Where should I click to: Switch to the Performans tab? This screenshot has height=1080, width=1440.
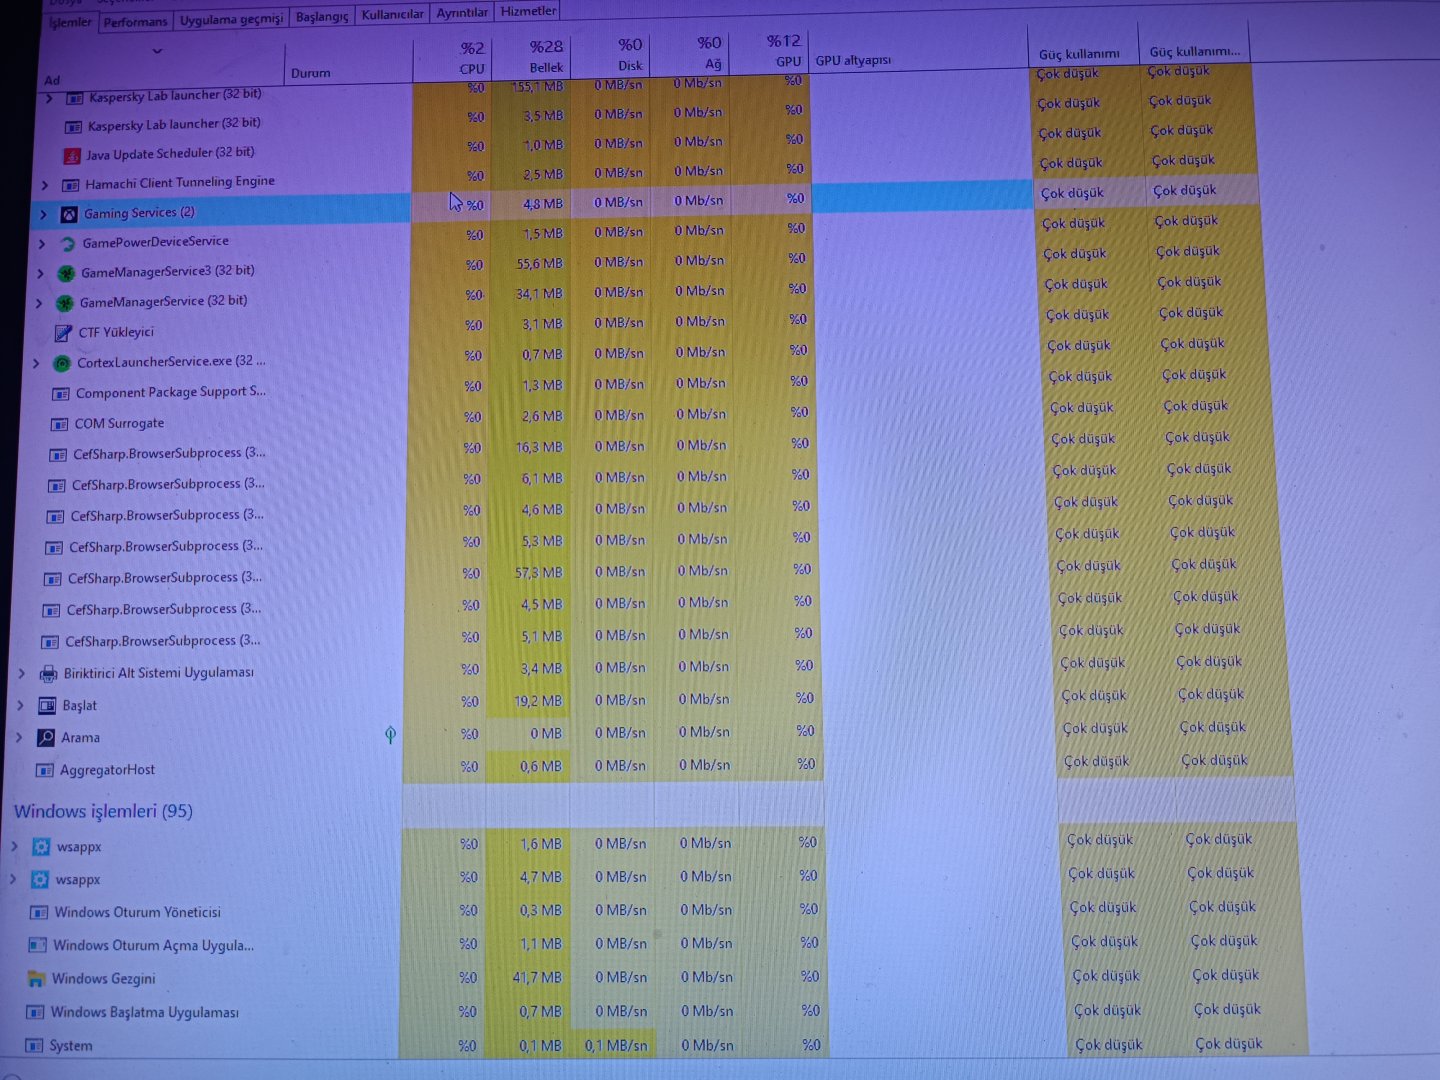[135, 21]
